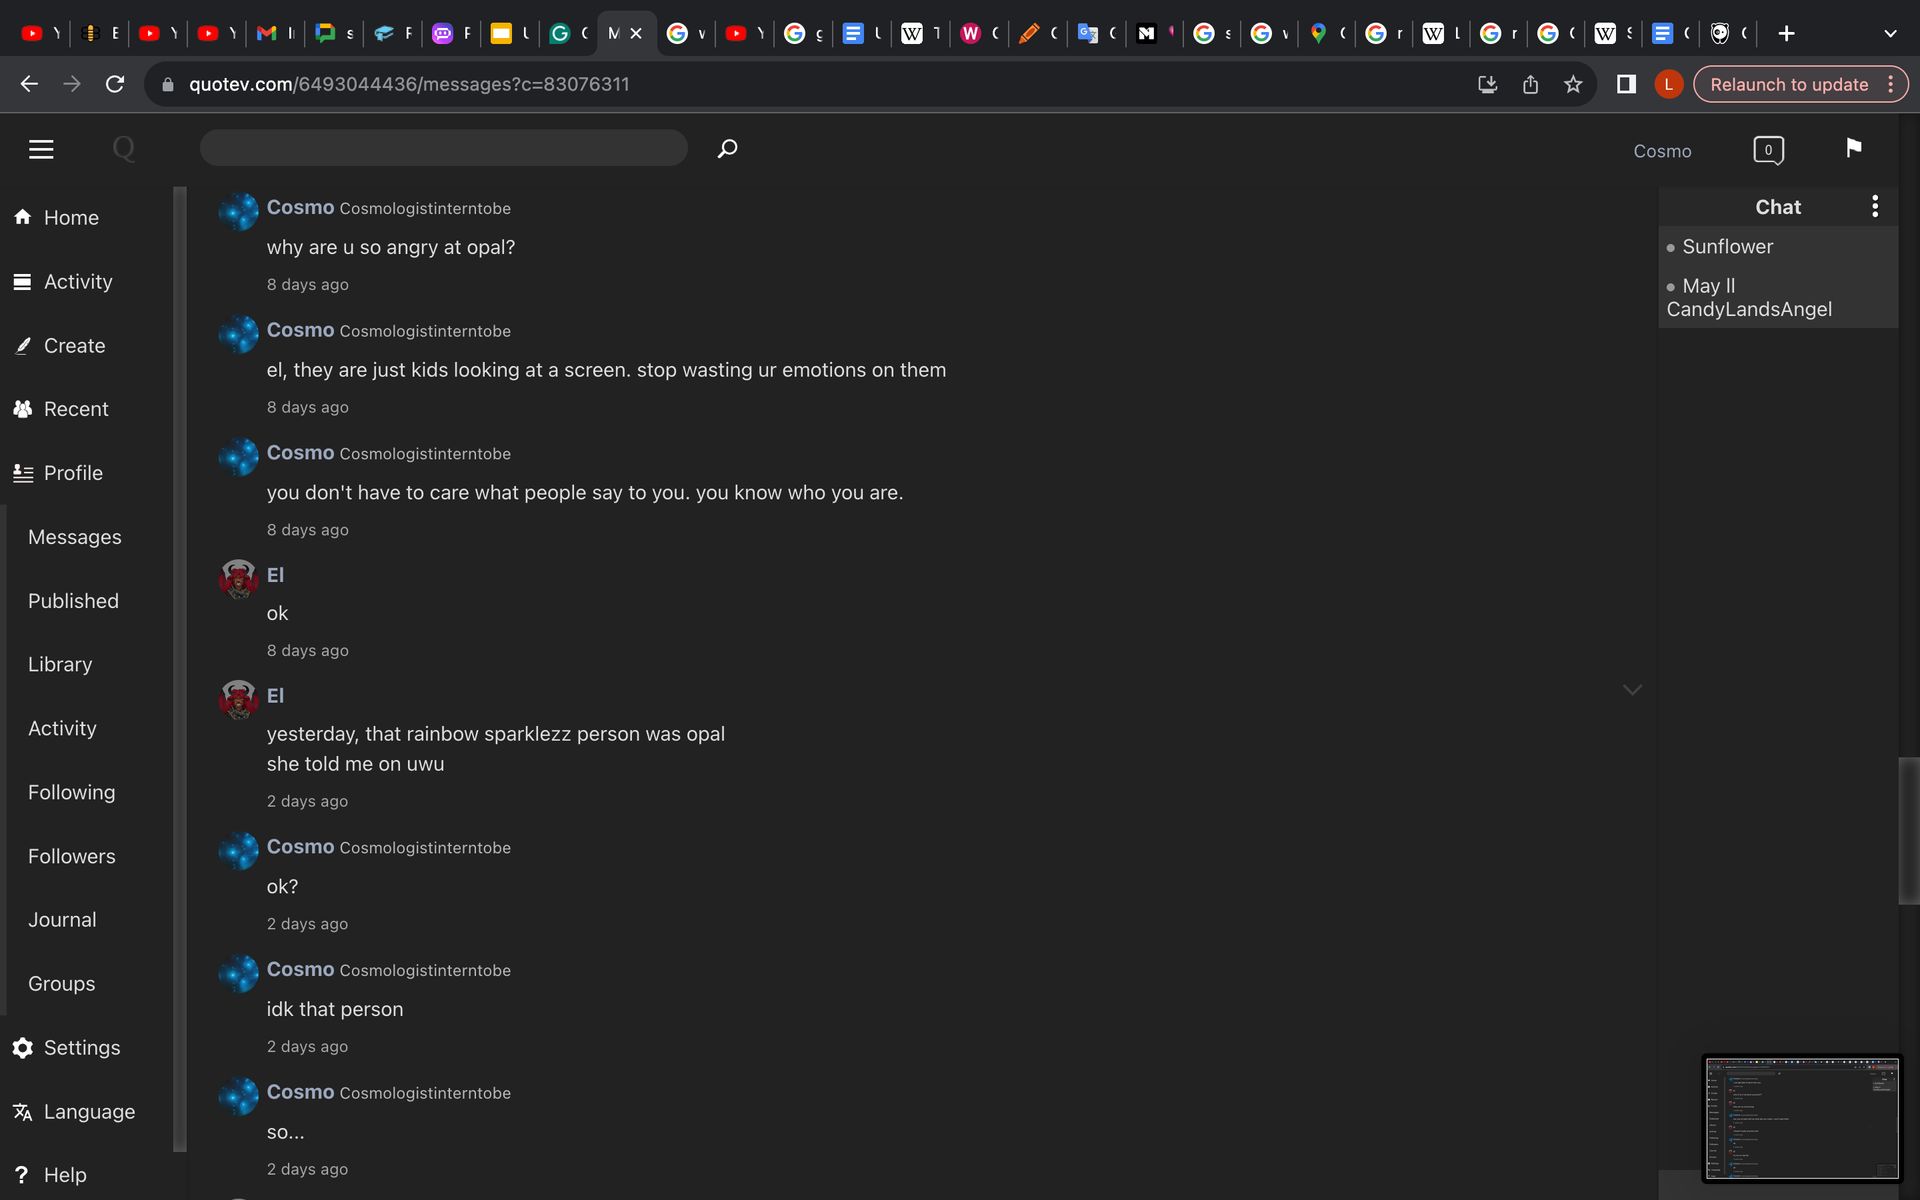Click the page's vertical scrollbar thumb
1920x1200 pixels.
pos(1908,830)
